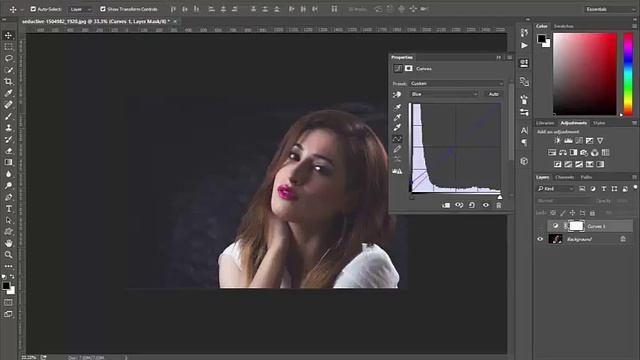
Task: Click the white input slider under curve
Action: point(500,198)
